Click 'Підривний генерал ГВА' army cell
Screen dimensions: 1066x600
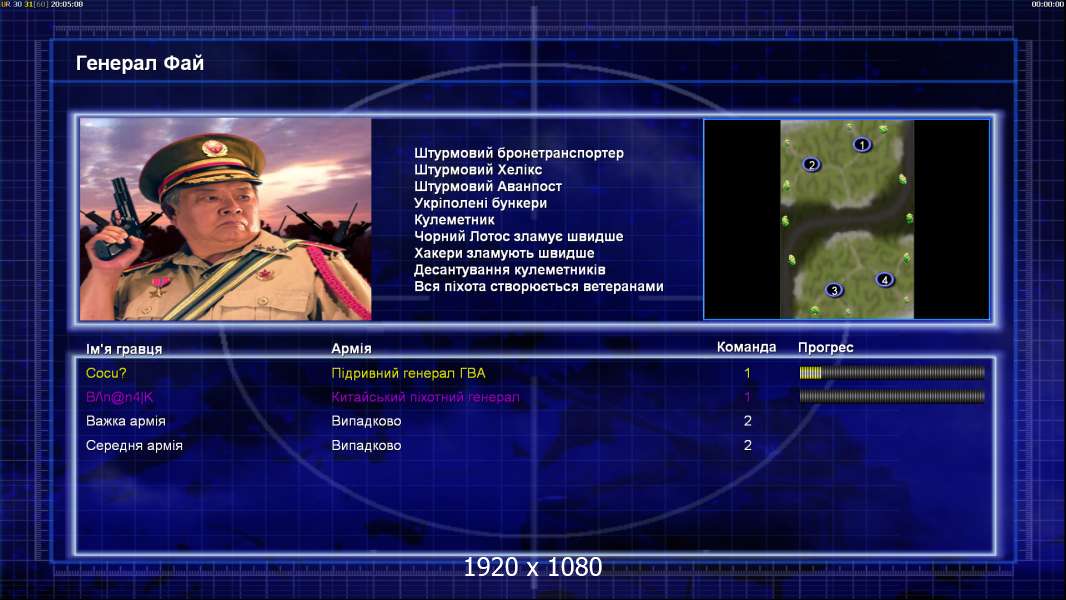(409, 373)
